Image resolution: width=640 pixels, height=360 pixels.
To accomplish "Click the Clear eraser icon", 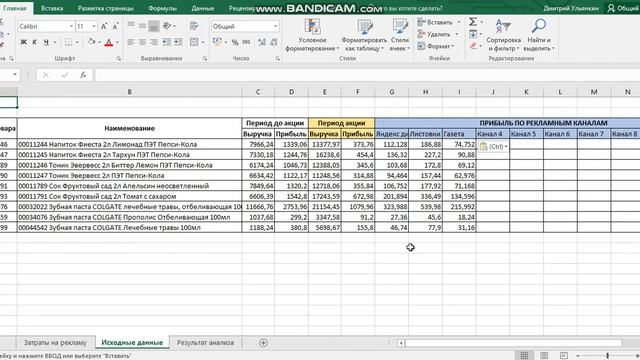I will pyautogui.click(x=473, y=46).
